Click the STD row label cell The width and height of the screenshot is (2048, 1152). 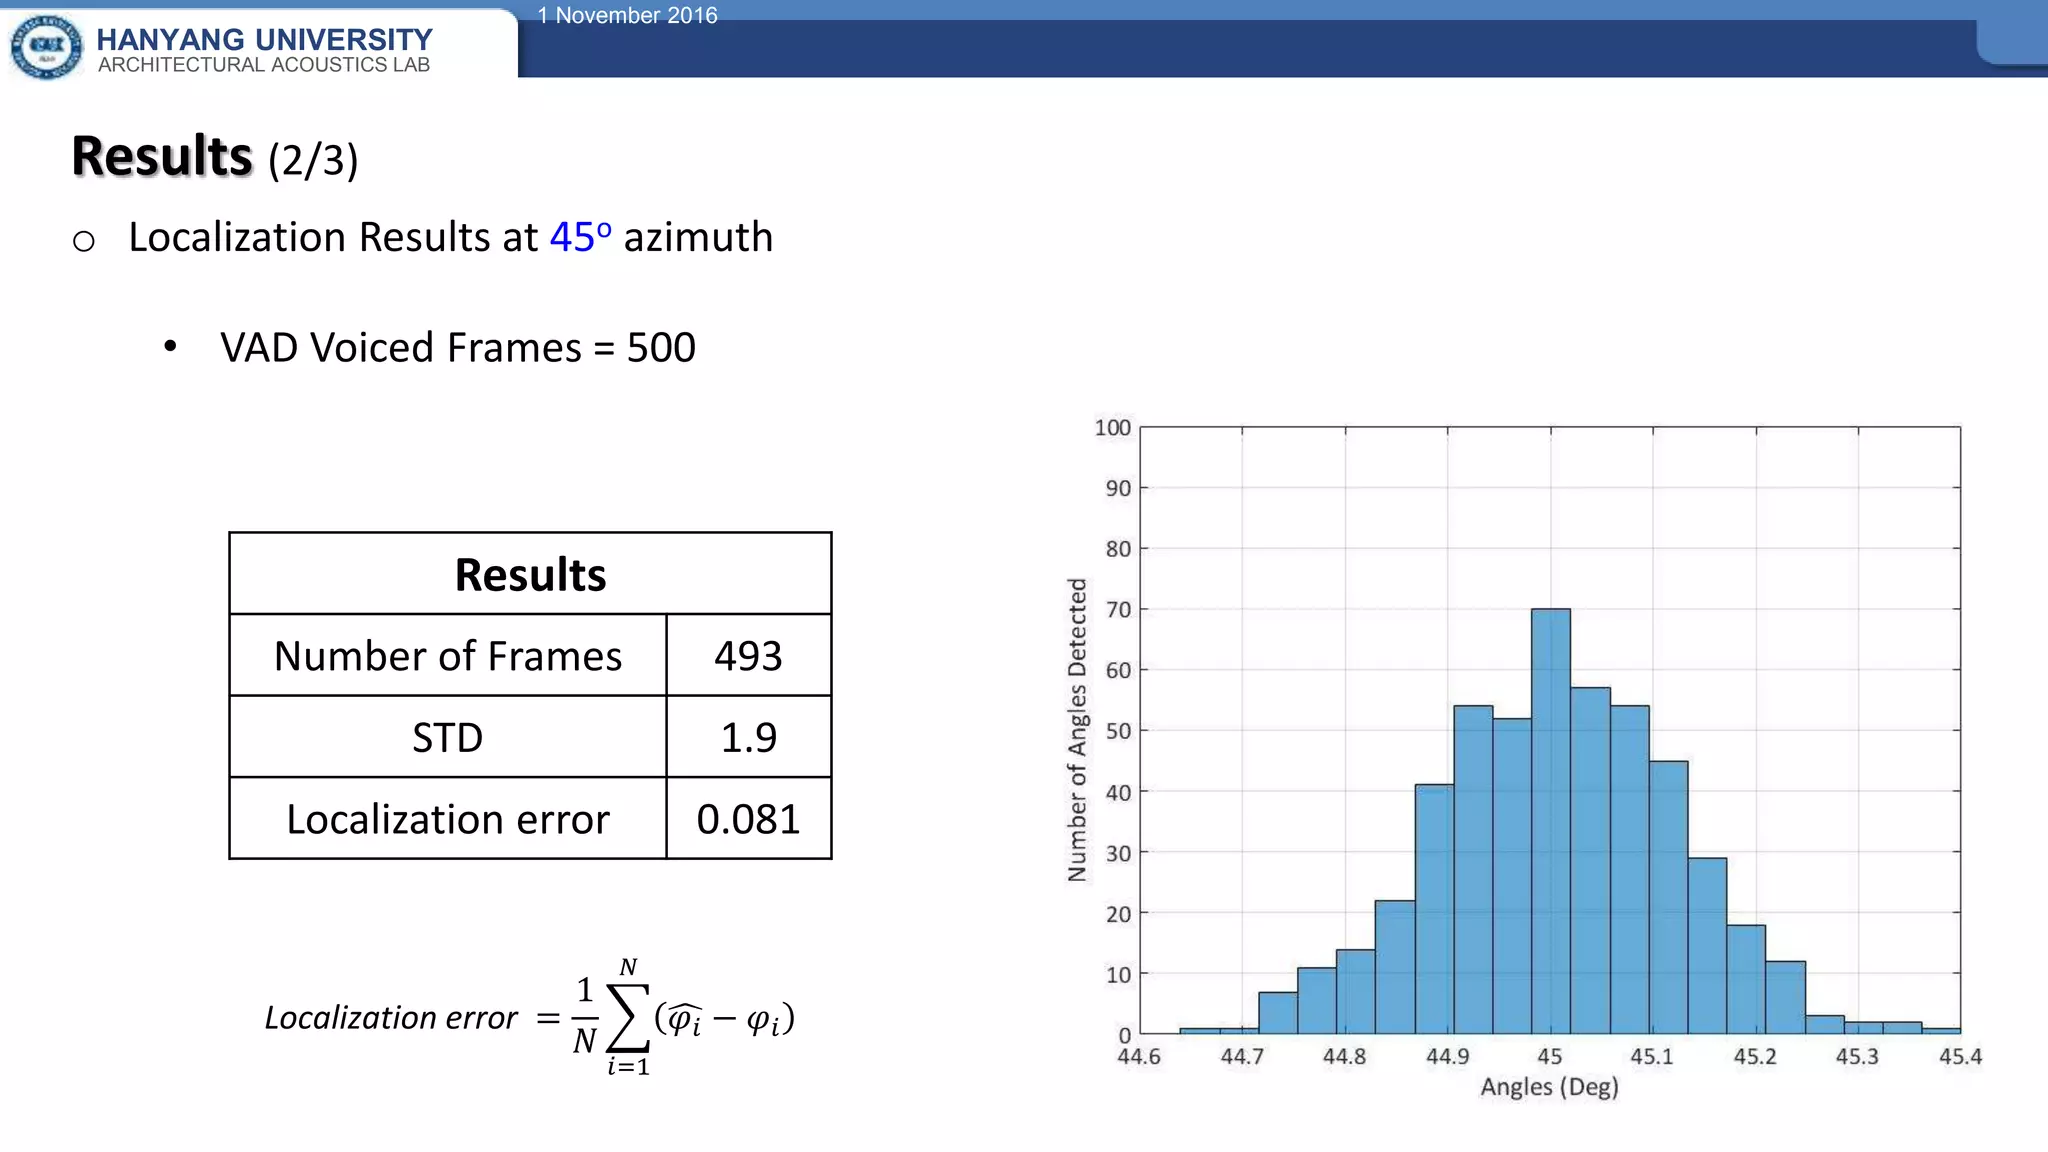447,738
